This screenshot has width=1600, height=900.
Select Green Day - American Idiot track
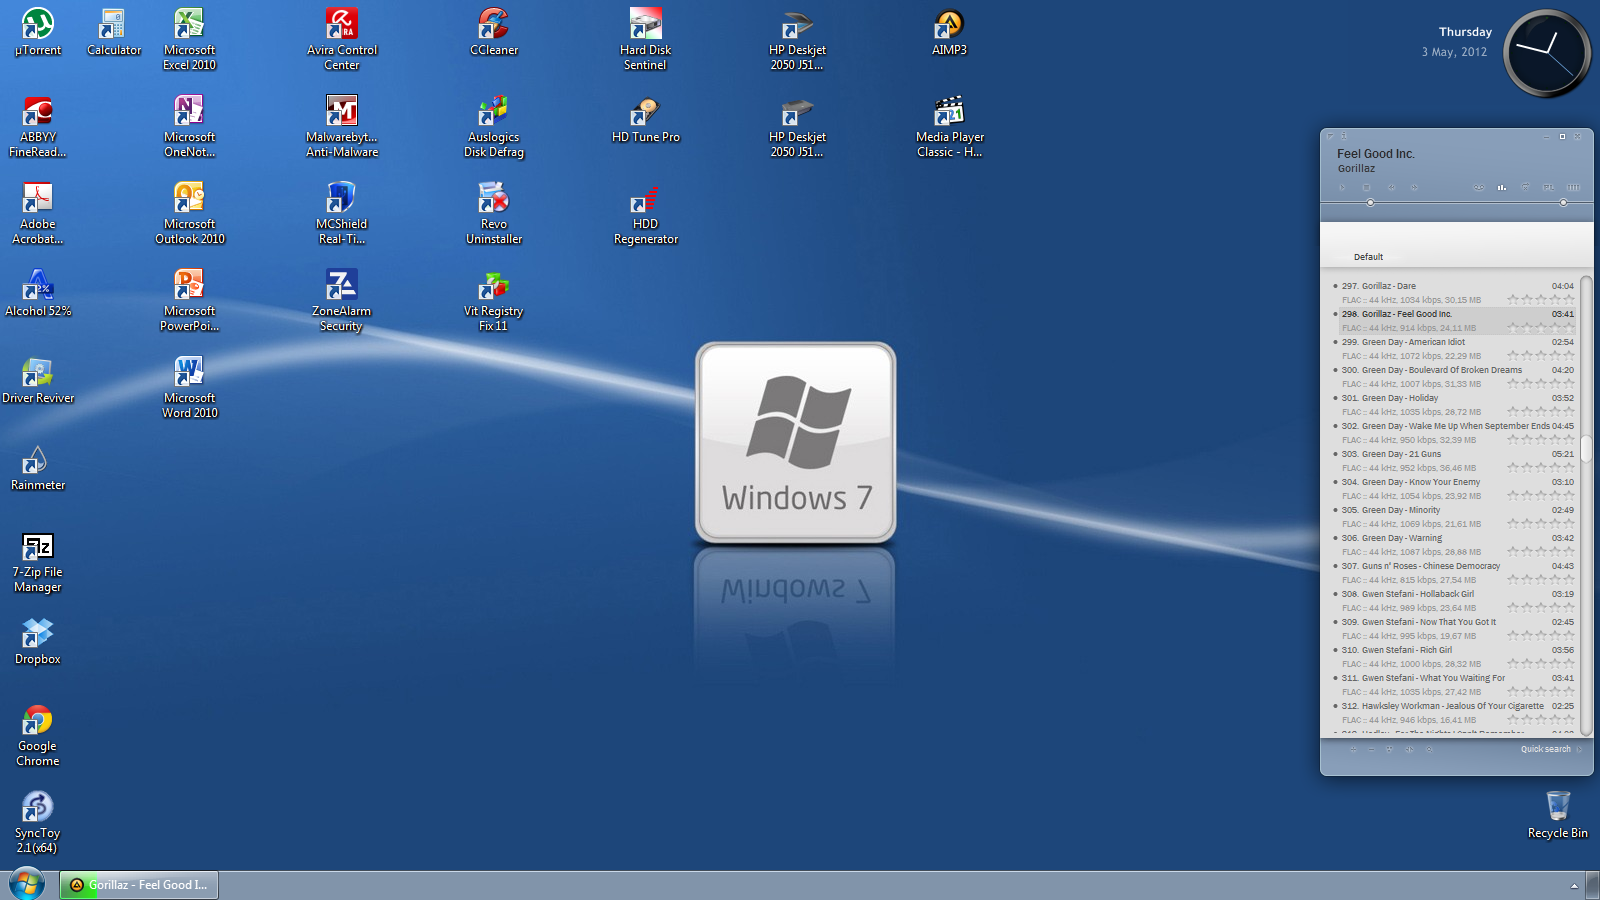[x=1453, y=348]
